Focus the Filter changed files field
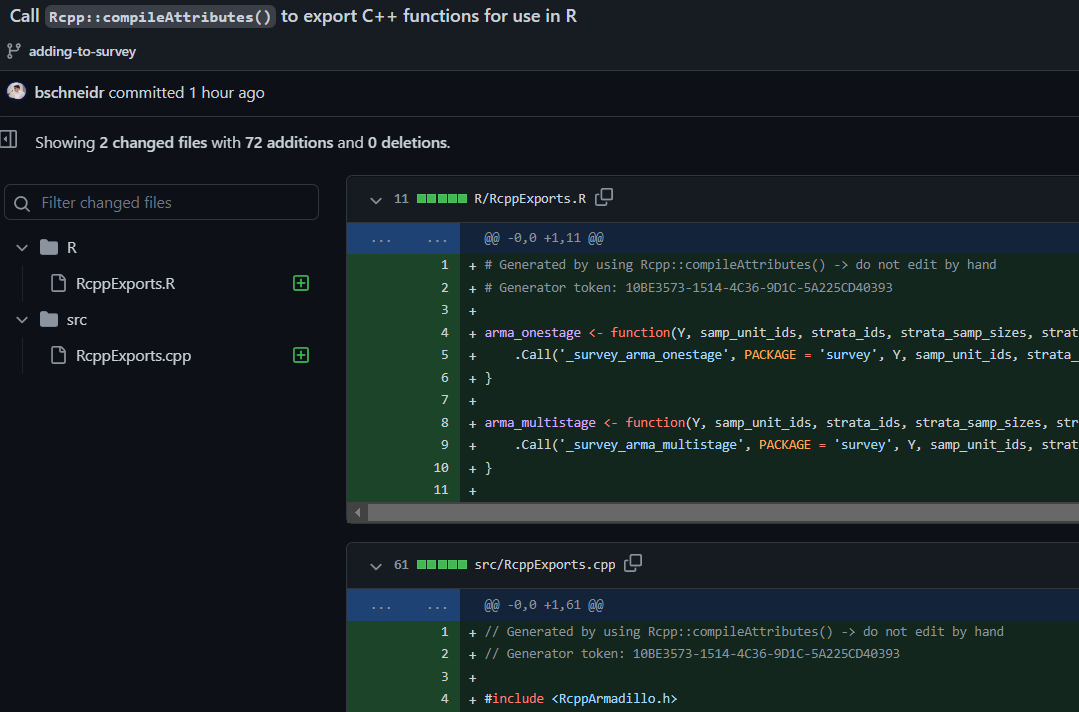Screen dimensions: 1079x712 [162, 202]
